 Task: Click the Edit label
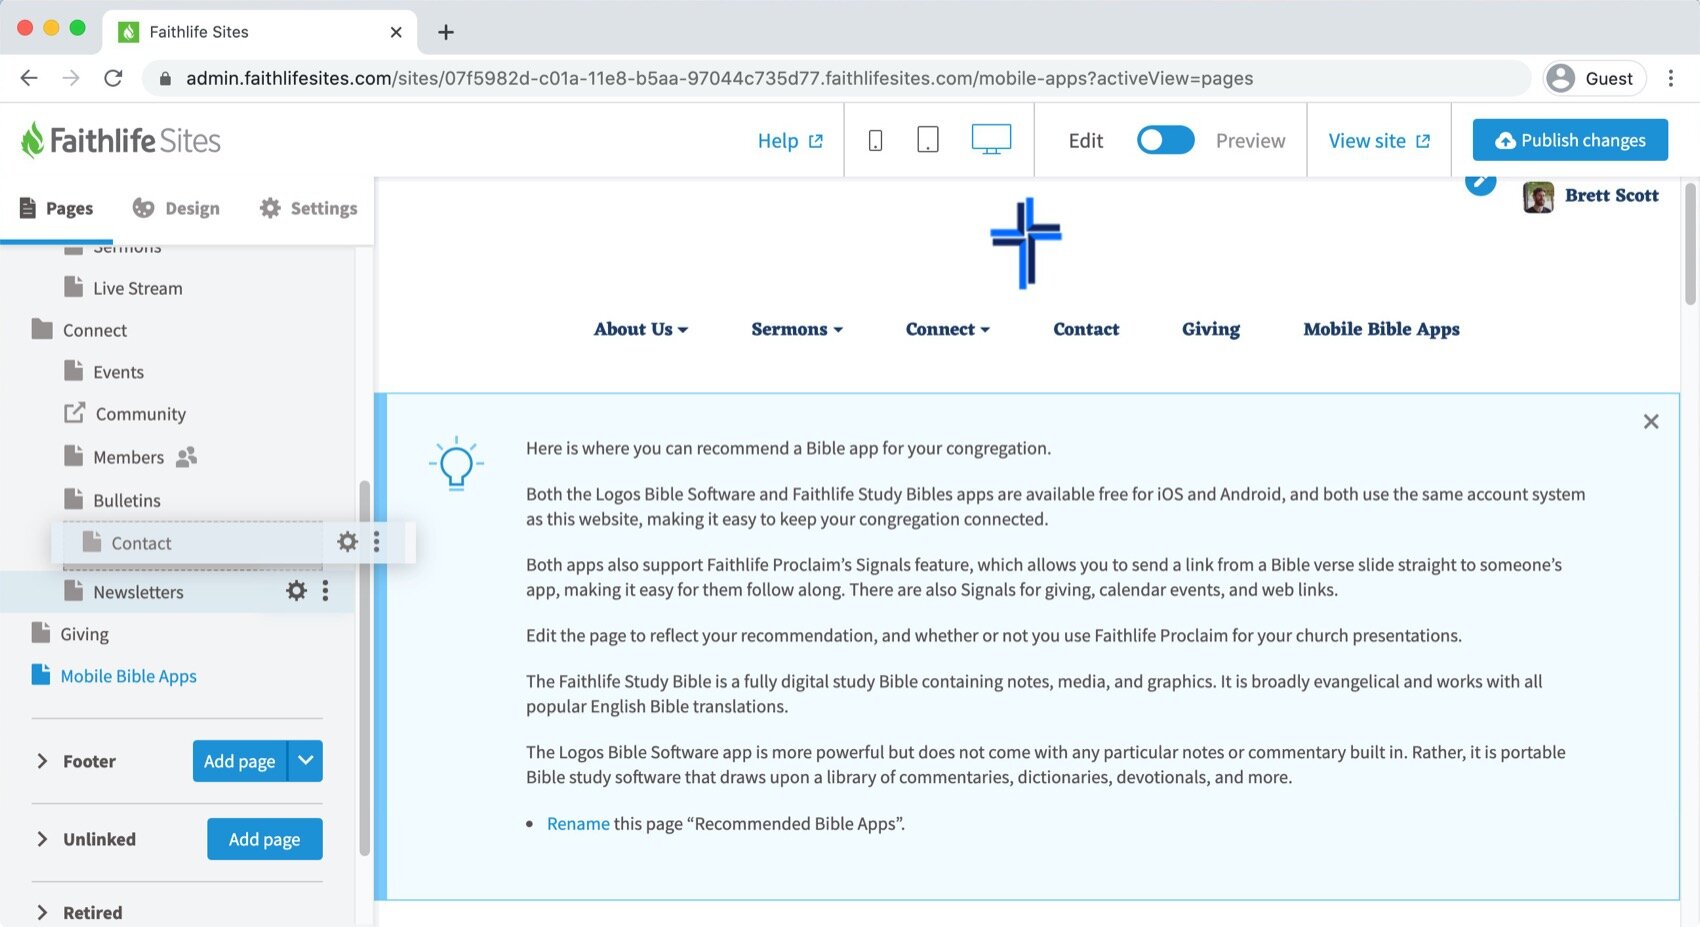[x=1085, y=141]
